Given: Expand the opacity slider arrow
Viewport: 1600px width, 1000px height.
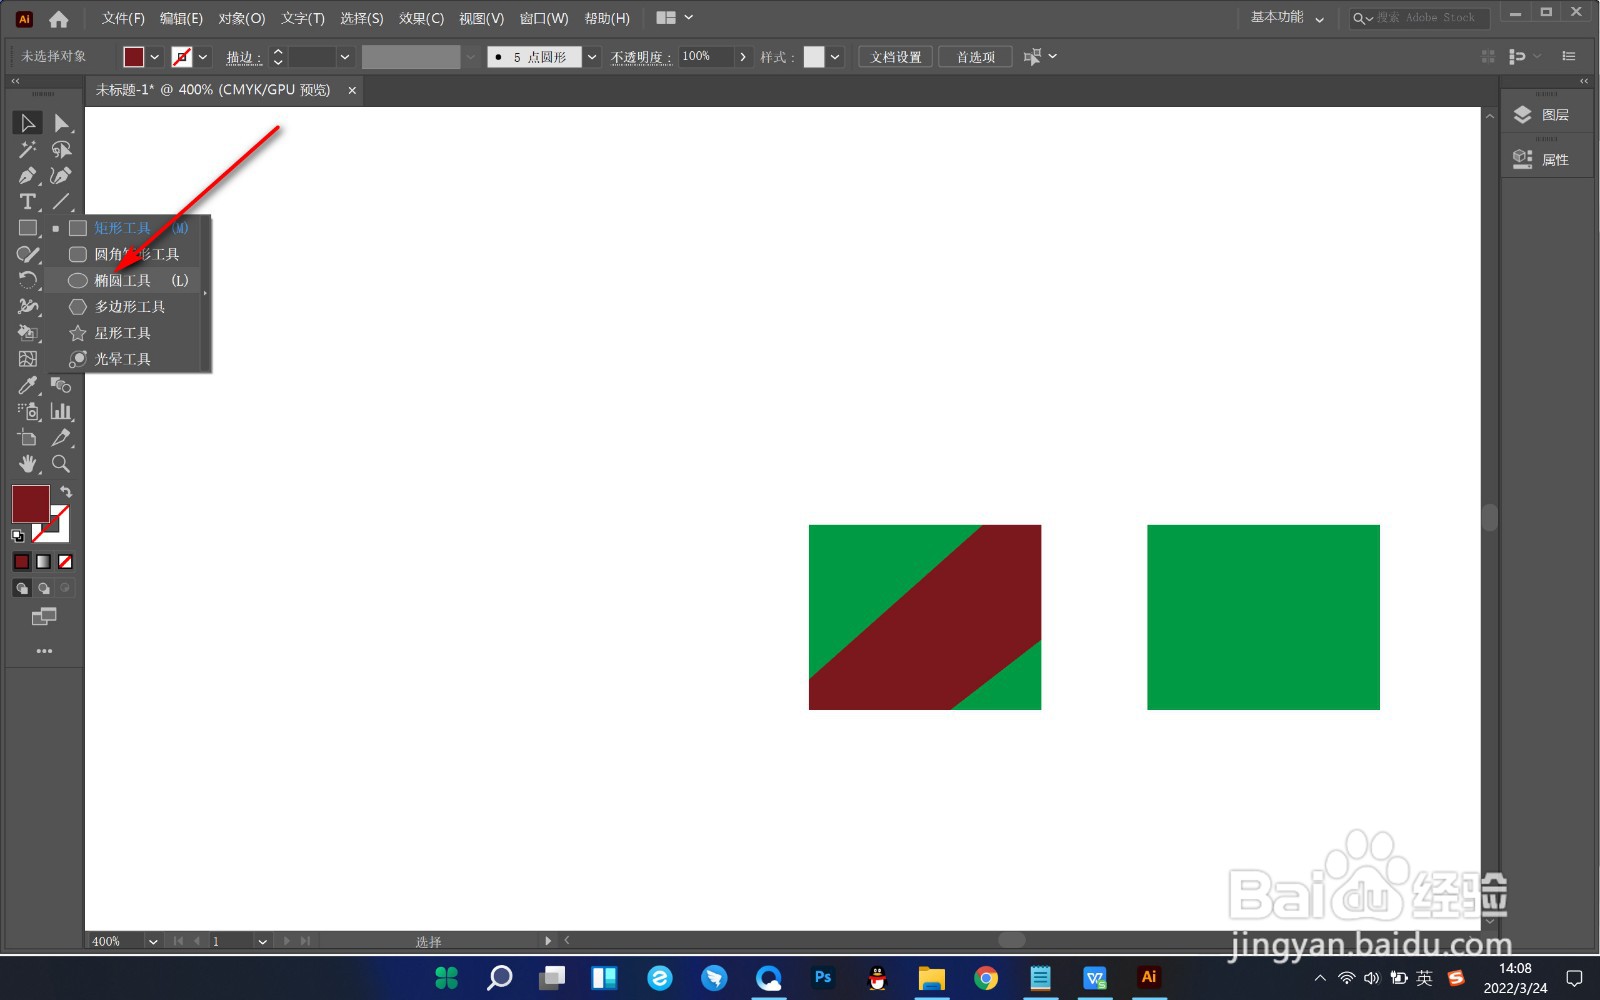Looking at the screenshot, I should point(743,57).
